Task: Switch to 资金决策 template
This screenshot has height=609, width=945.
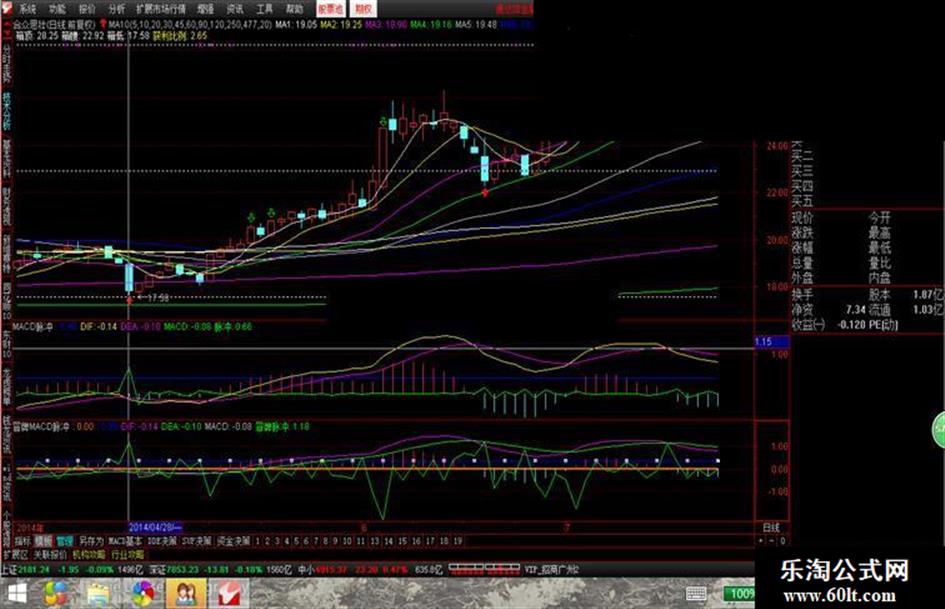Action: point(233,541)
